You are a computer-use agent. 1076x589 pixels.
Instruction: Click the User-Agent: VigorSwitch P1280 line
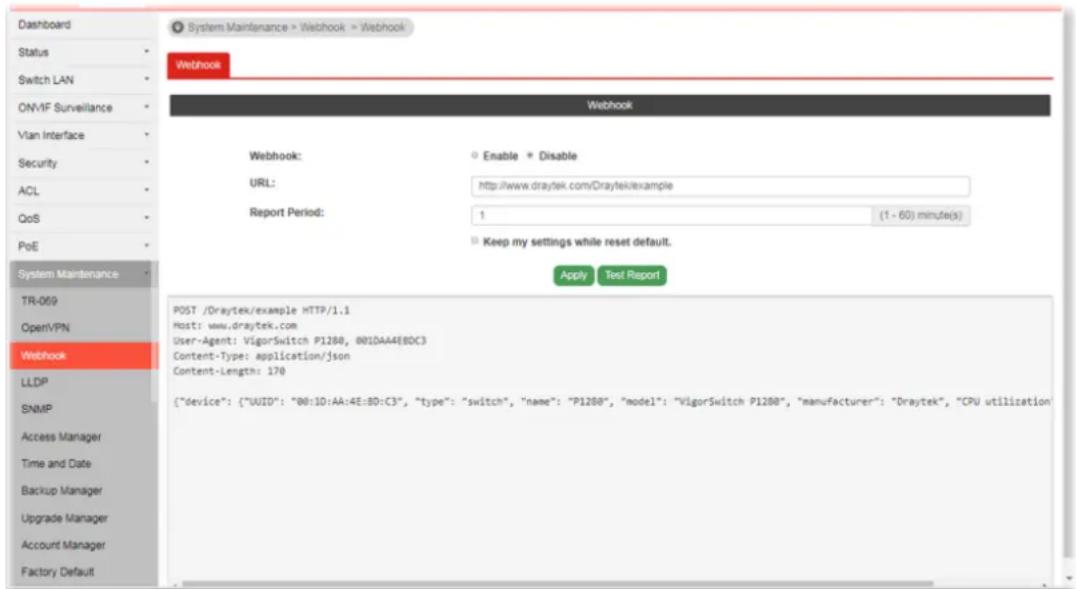tap(299, 340)
